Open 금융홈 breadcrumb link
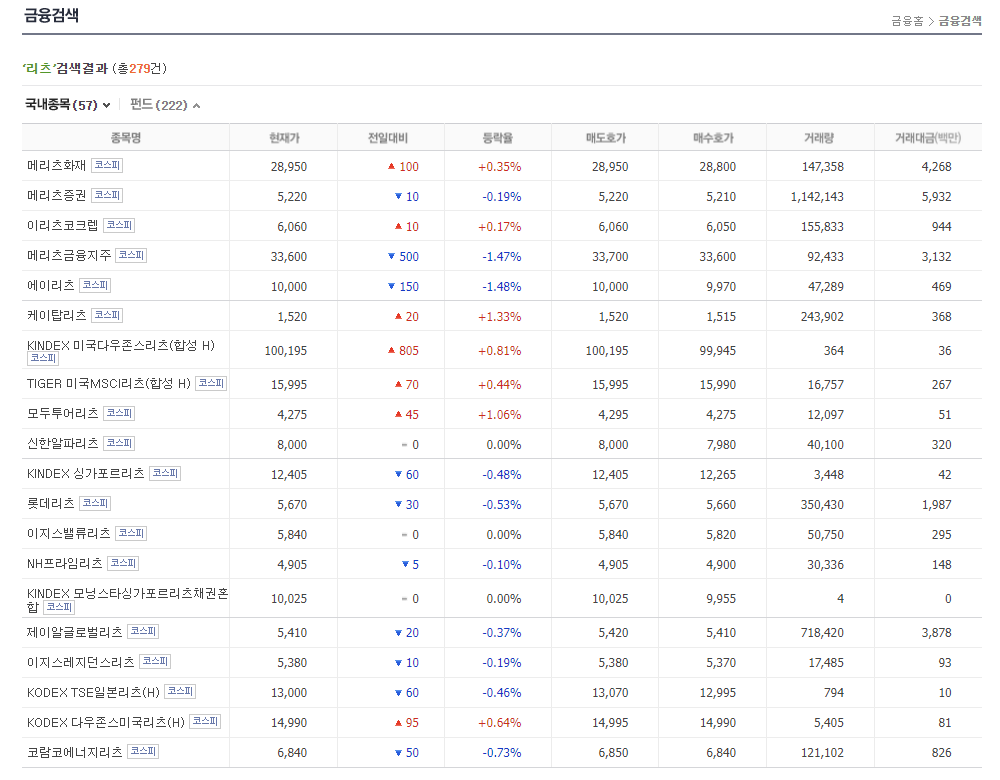Viewport: 1000px width, 780px height. click(x=907, y=21)
